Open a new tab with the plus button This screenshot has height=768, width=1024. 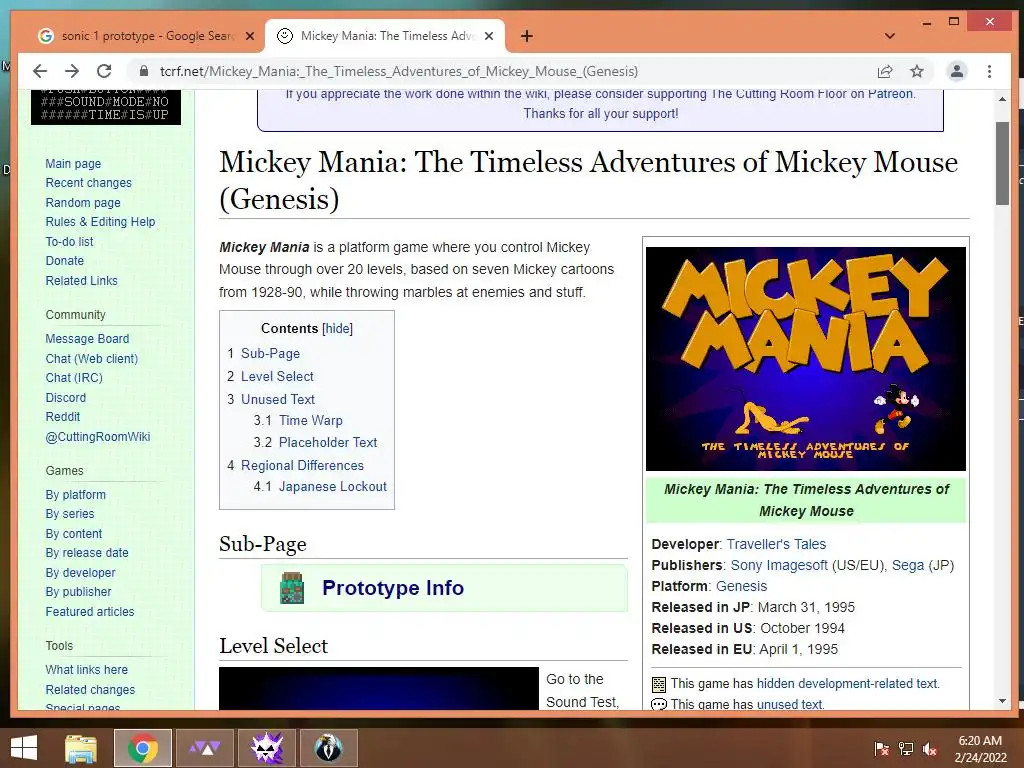(527, 36)
